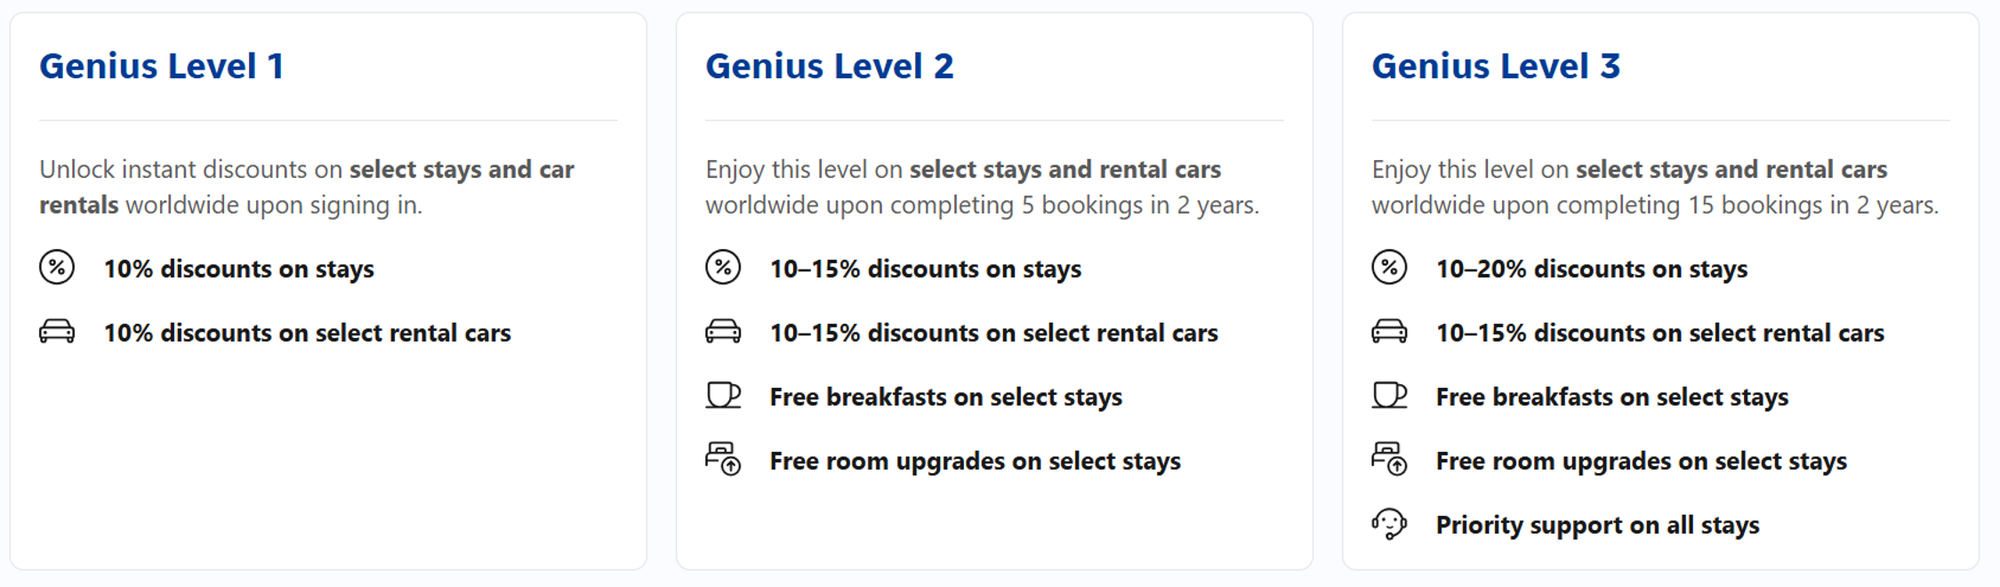Click the room upgrade icon in Level 3
Viewport: 2000px width, 587px height.
(1389, 460)
